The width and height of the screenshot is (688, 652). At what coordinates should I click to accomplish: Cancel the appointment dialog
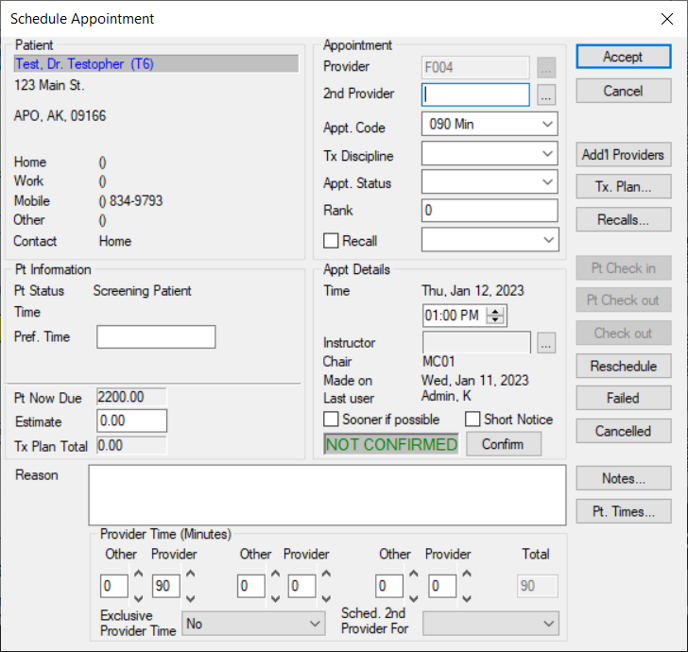(x=624, y=91)
